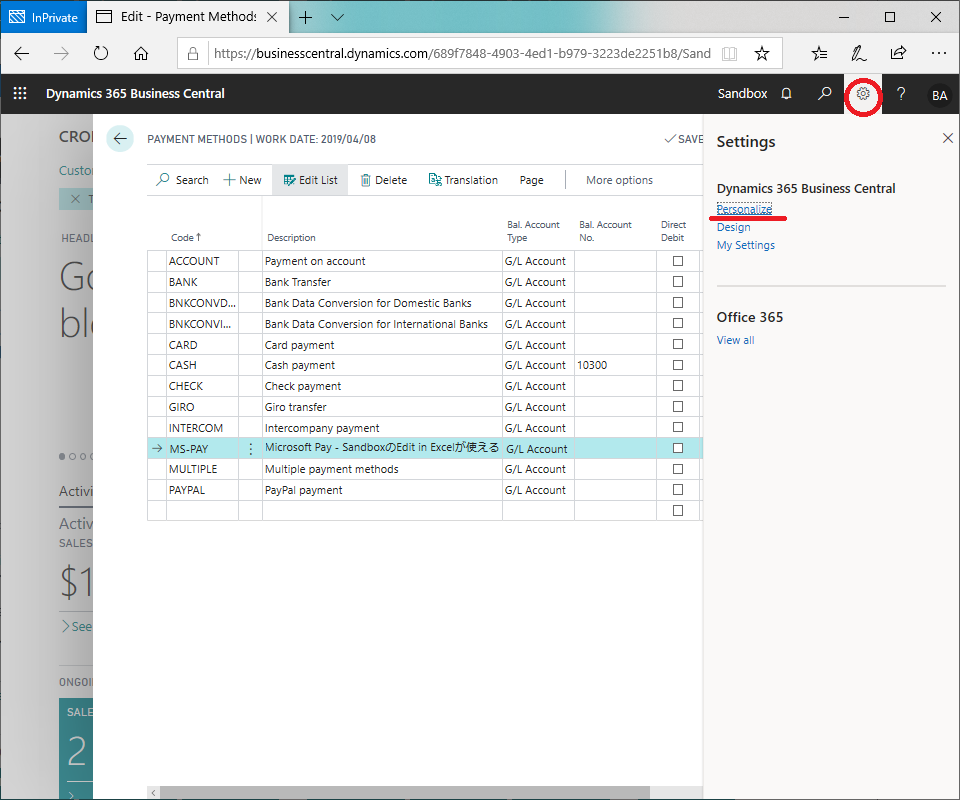The height and width of the screenshot is (800, 960).
Task: Select the BNKCONVD... code cell
Action: point(203,303)
